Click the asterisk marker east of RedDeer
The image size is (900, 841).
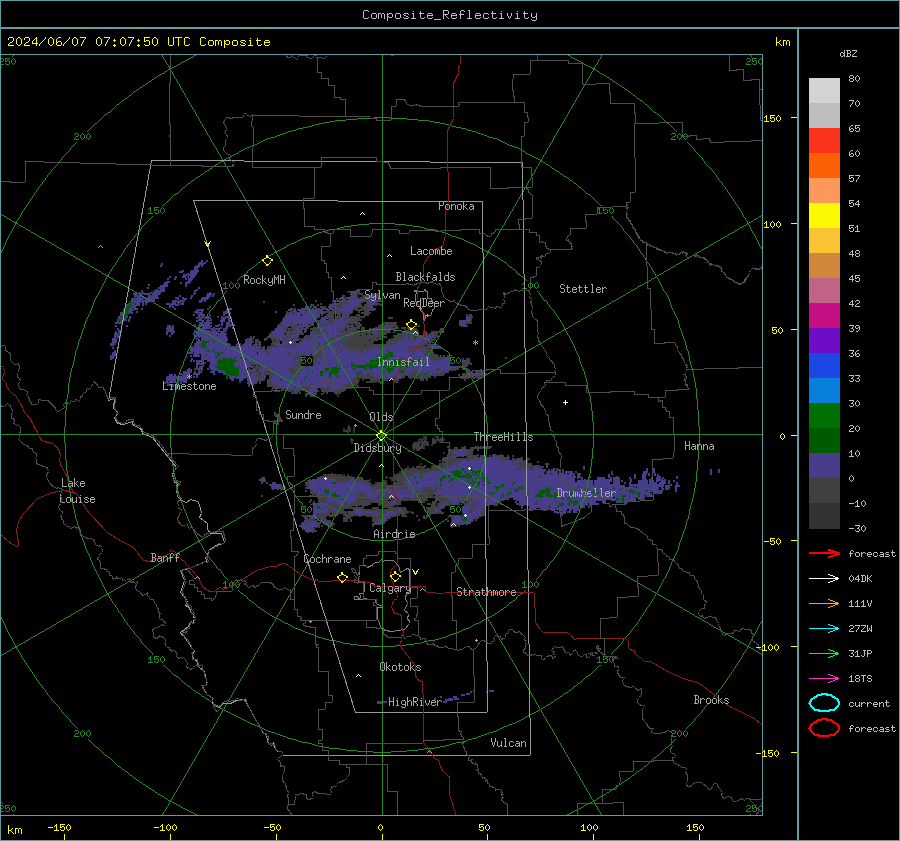[475, 343]
